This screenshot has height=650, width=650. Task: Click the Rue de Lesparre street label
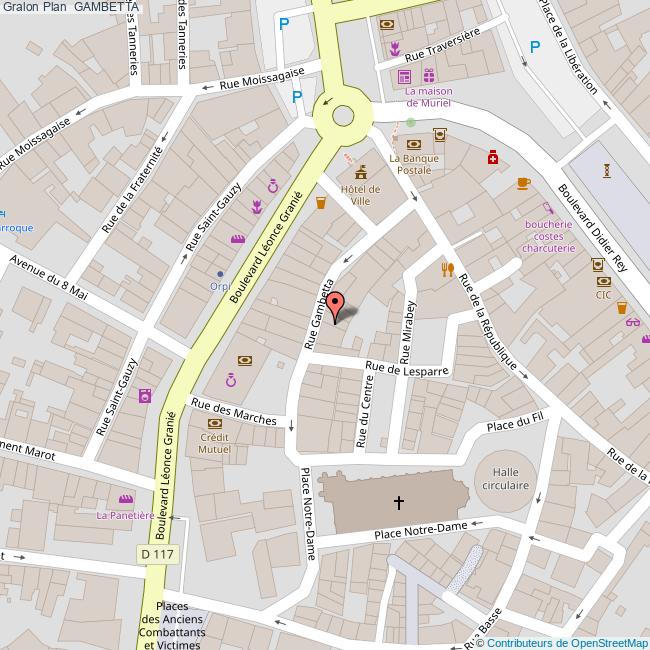[407, 369]
